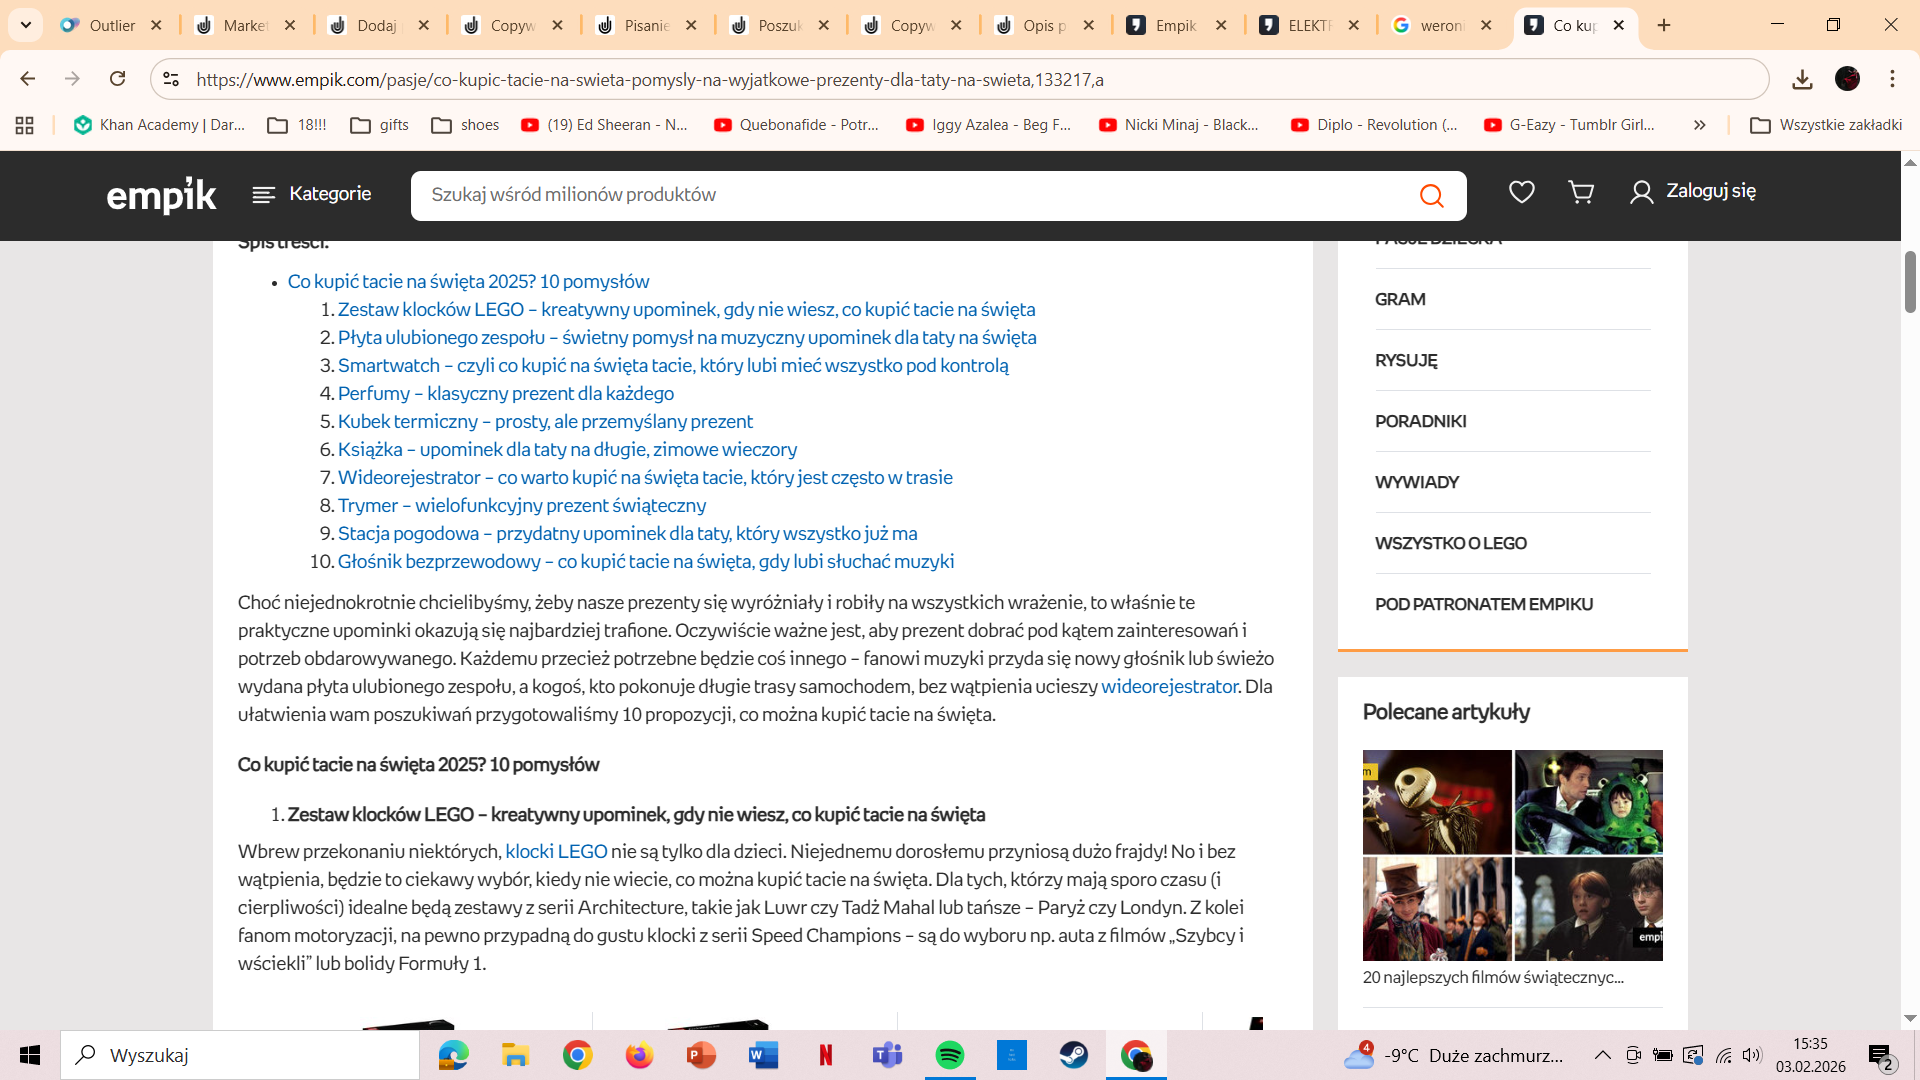Reload the page with refresh icon

coord(118,79)
